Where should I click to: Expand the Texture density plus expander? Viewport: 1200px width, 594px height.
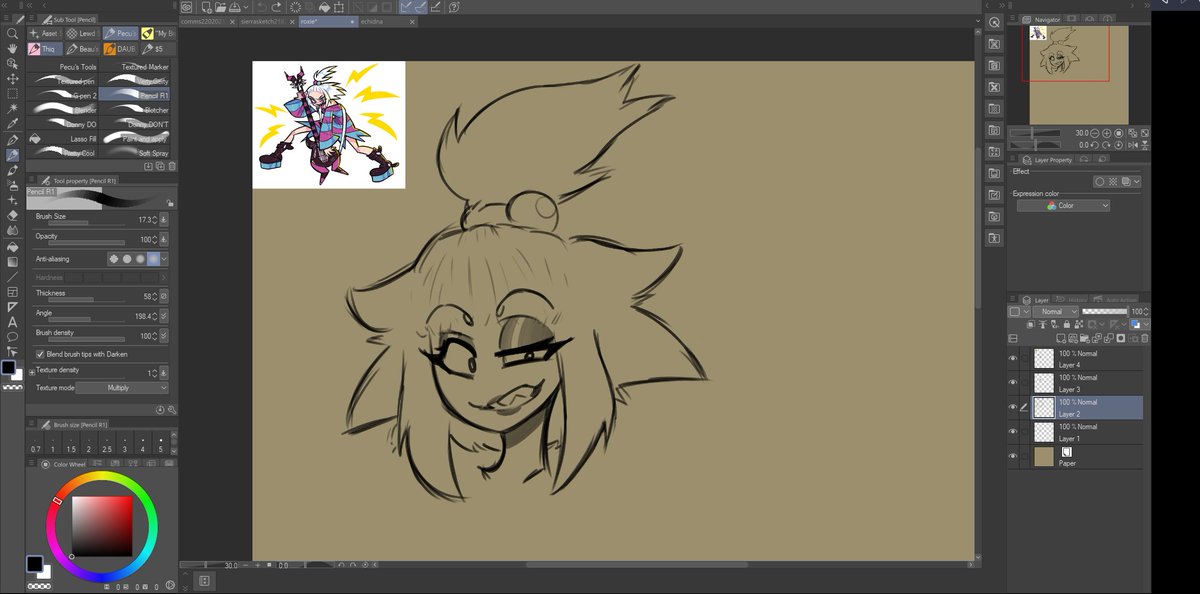(32, 372)
